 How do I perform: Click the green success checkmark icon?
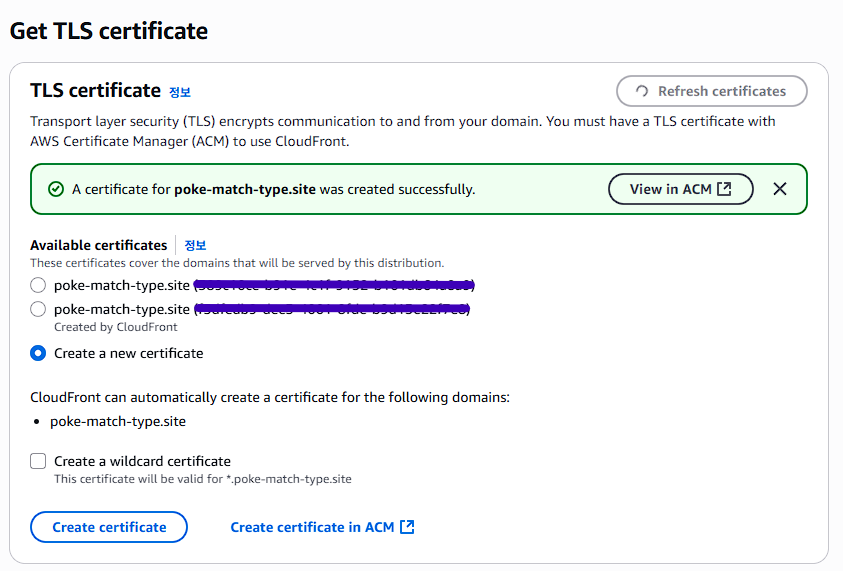pos(56,189)
